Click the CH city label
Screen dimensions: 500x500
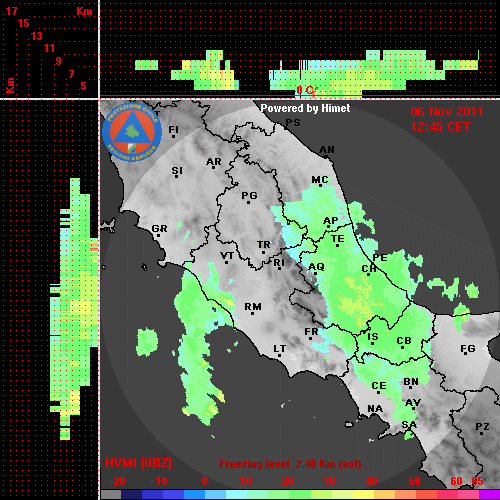369,270
